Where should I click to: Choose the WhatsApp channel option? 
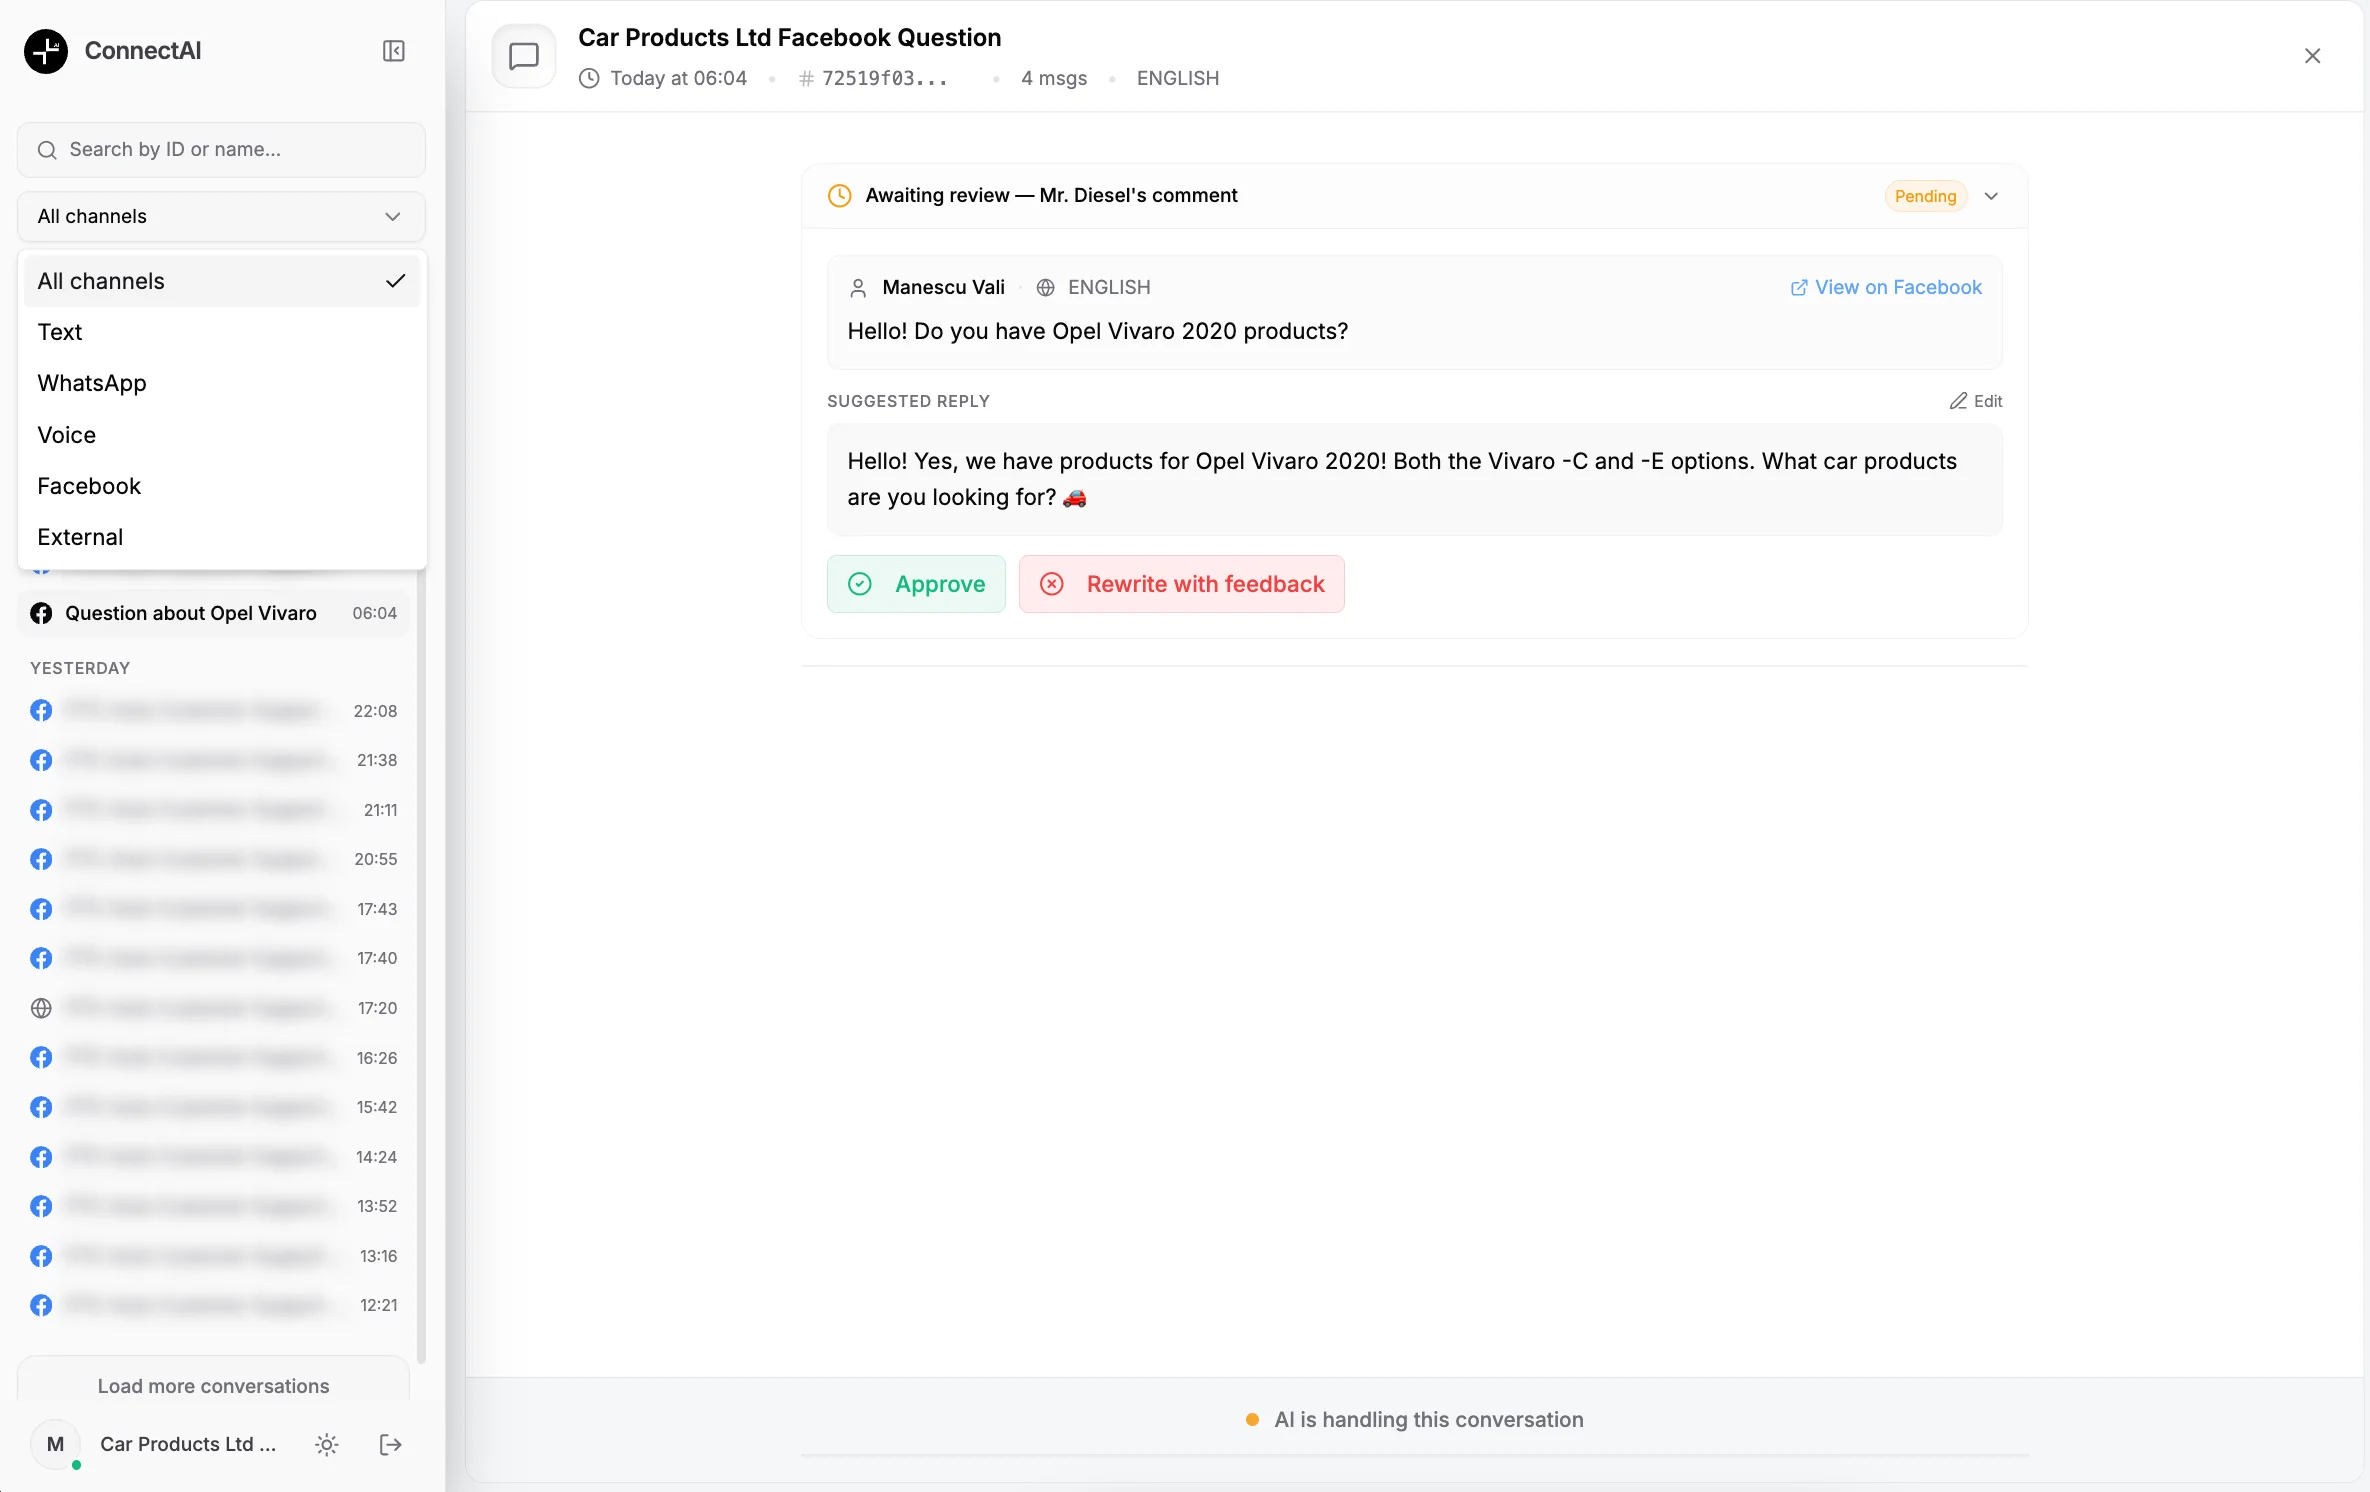(x=221, y=383)
